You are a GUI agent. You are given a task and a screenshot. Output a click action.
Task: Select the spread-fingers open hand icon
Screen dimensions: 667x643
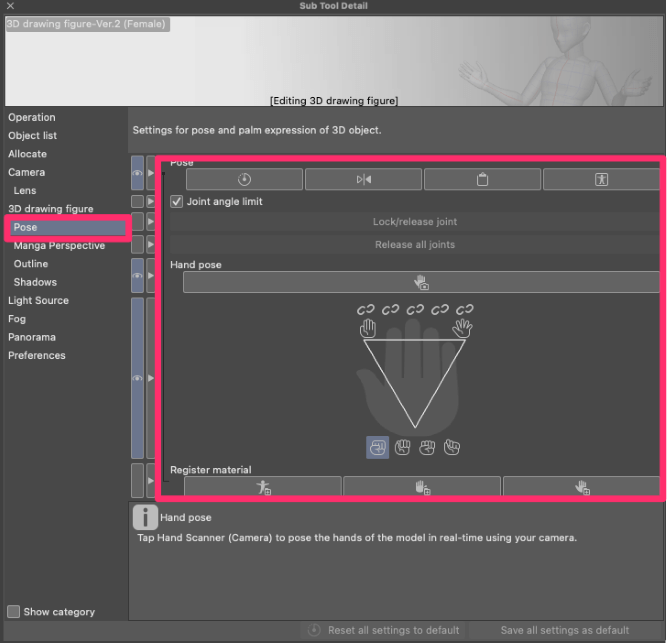tap(462, 328)
